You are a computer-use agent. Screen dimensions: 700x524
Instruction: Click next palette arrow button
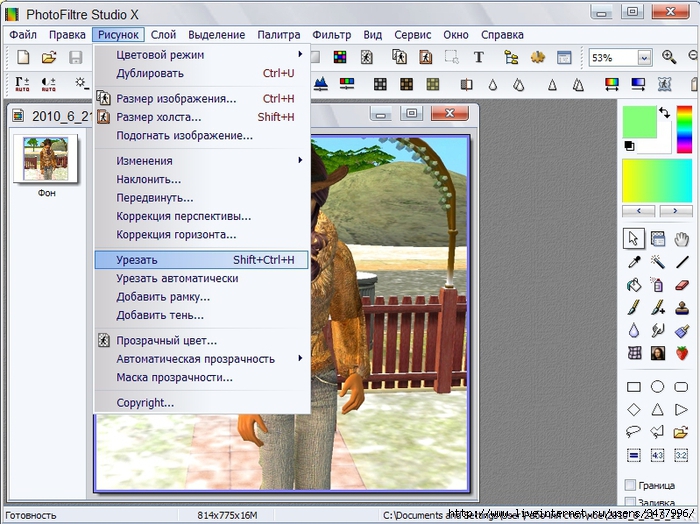click(x=676, y=210)
